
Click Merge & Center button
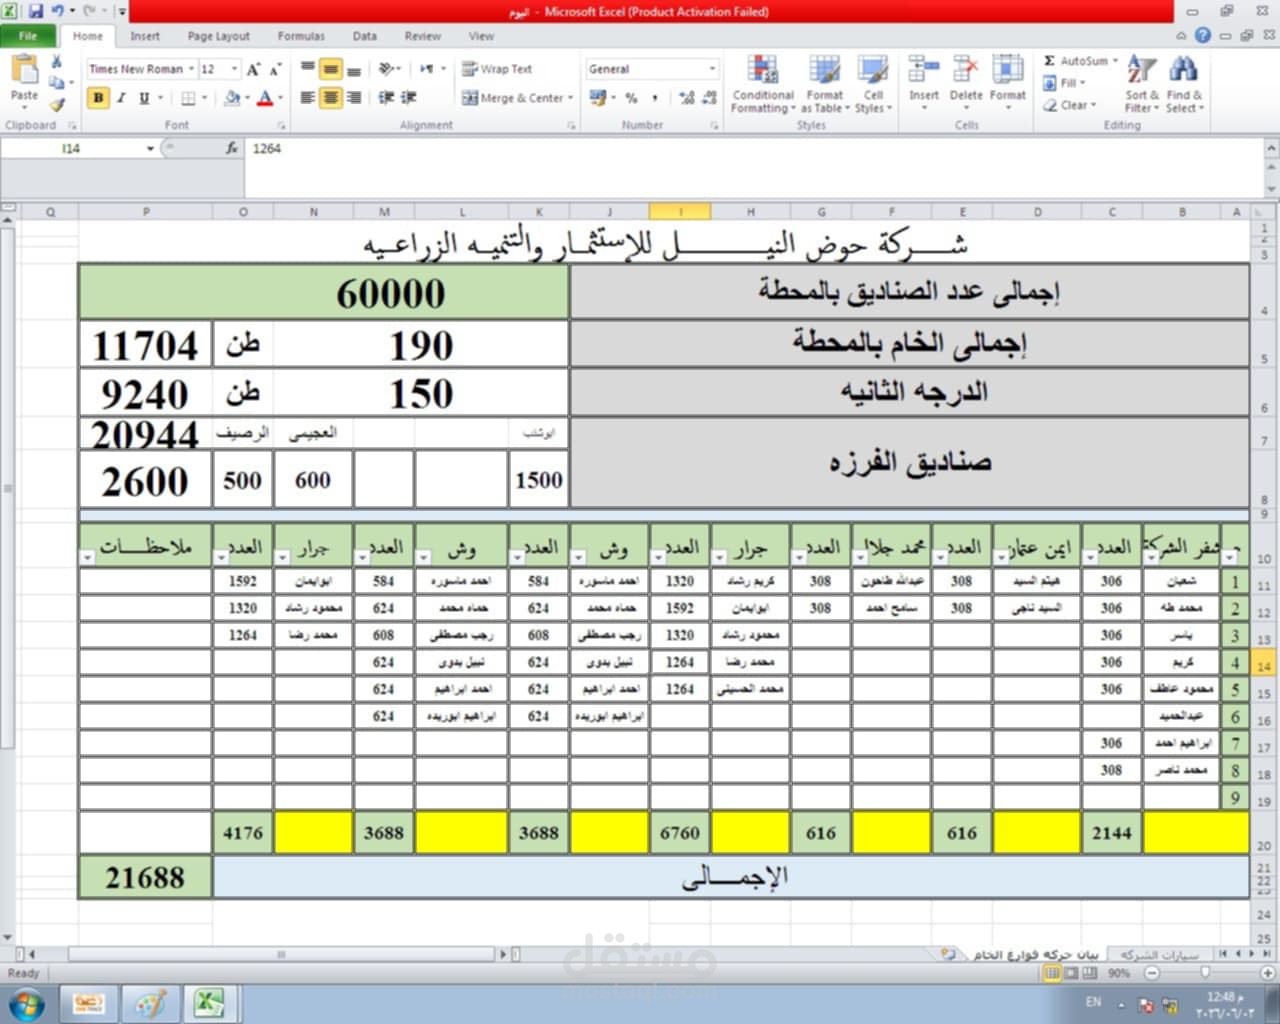(513, 98)
